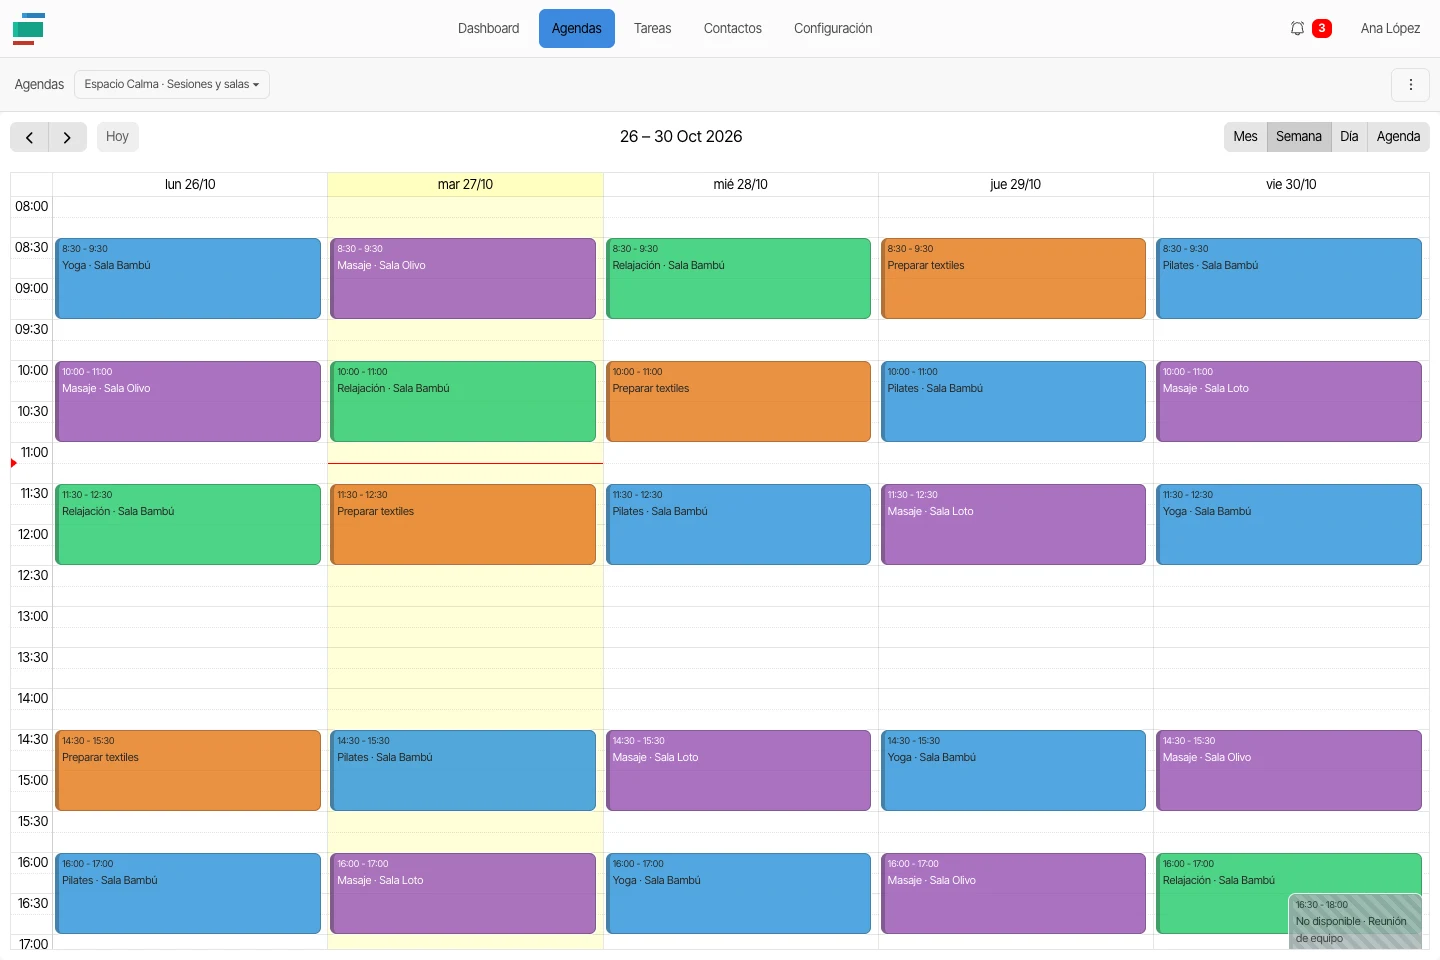Click the mié 28/10 day header
Image resolution: width=1440 pixels, height=960 pixels.
point(741,185)
